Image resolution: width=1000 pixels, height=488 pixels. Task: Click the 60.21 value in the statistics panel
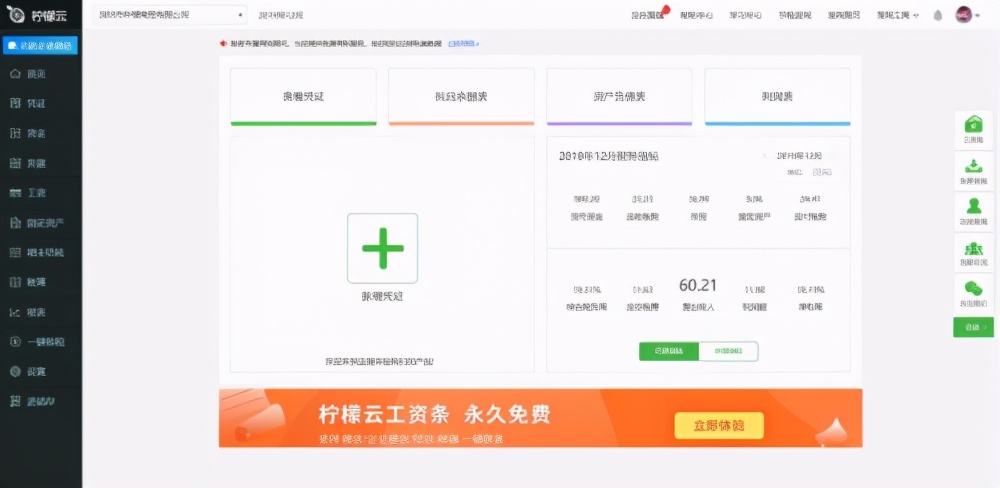tap(698, 285)
